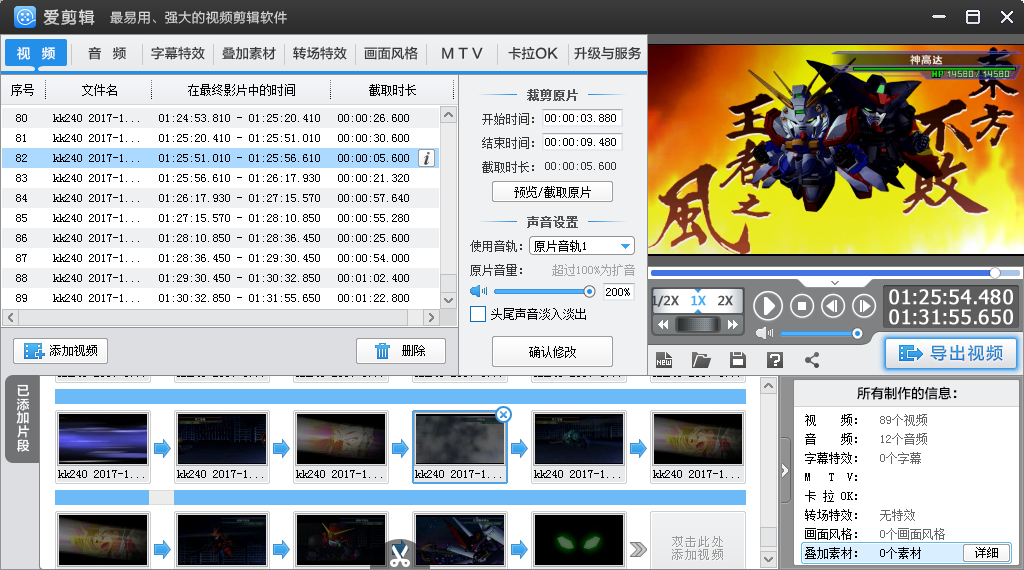The width and height of the screenshot is (1024, 570).
Task: Collapse info panel with side arrow
Action: tap(784, 471)
